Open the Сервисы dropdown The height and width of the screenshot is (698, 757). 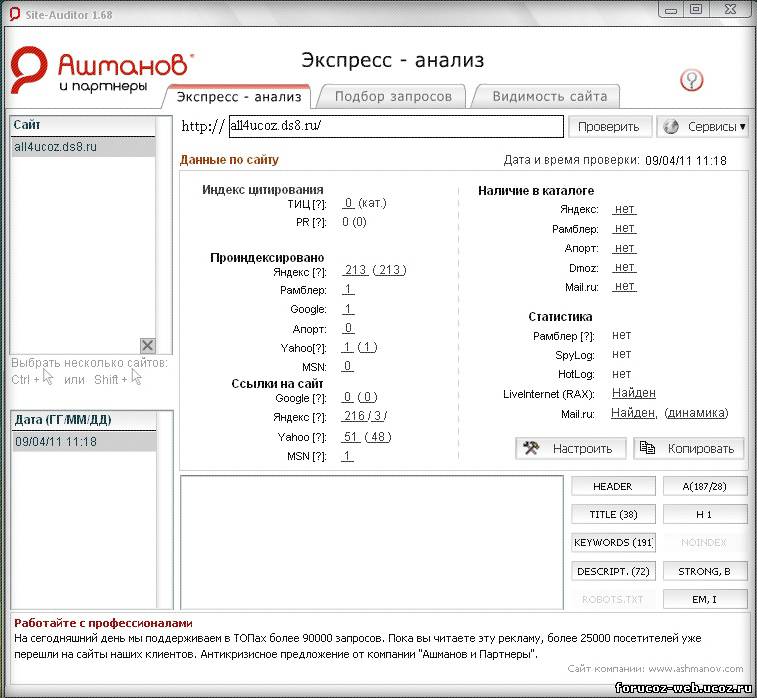click(702, 127)
